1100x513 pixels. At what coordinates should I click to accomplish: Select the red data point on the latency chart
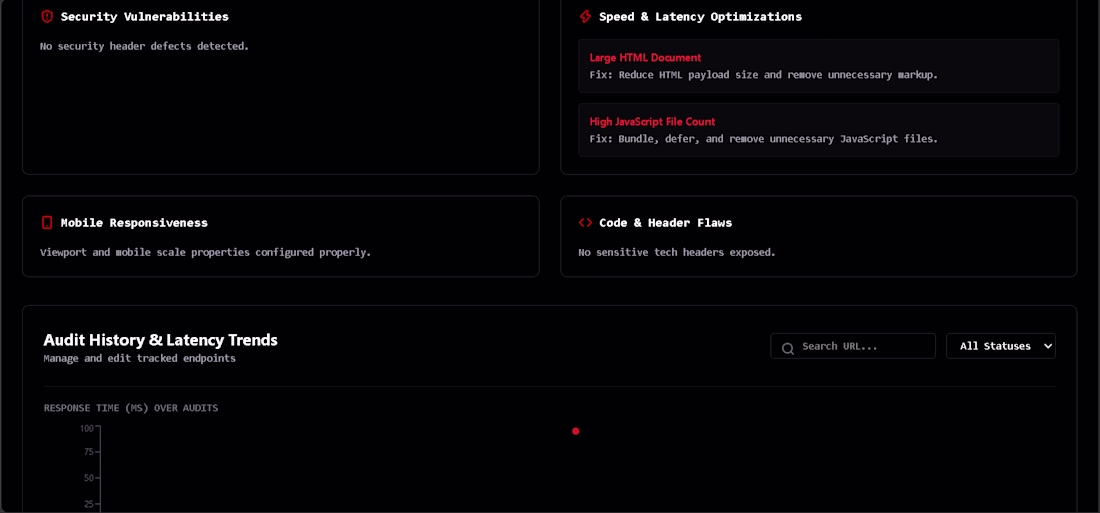point(575,431)
